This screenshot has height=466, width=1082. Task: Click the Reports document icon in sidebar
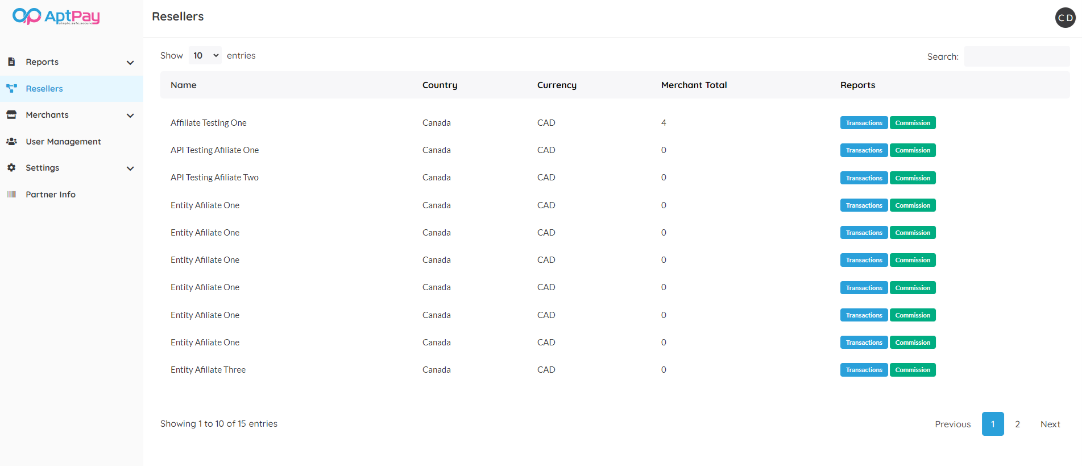click(11, 62)
